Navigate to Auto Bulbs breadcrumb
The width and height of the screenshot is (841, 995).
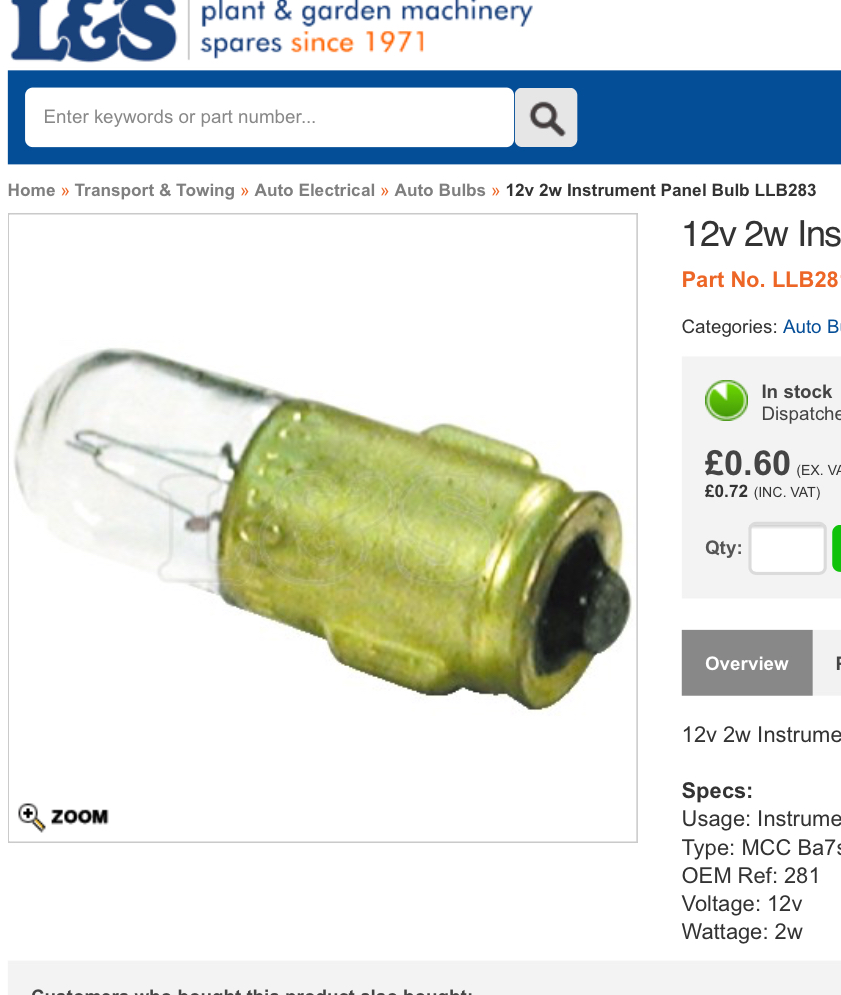pos(440,190)
